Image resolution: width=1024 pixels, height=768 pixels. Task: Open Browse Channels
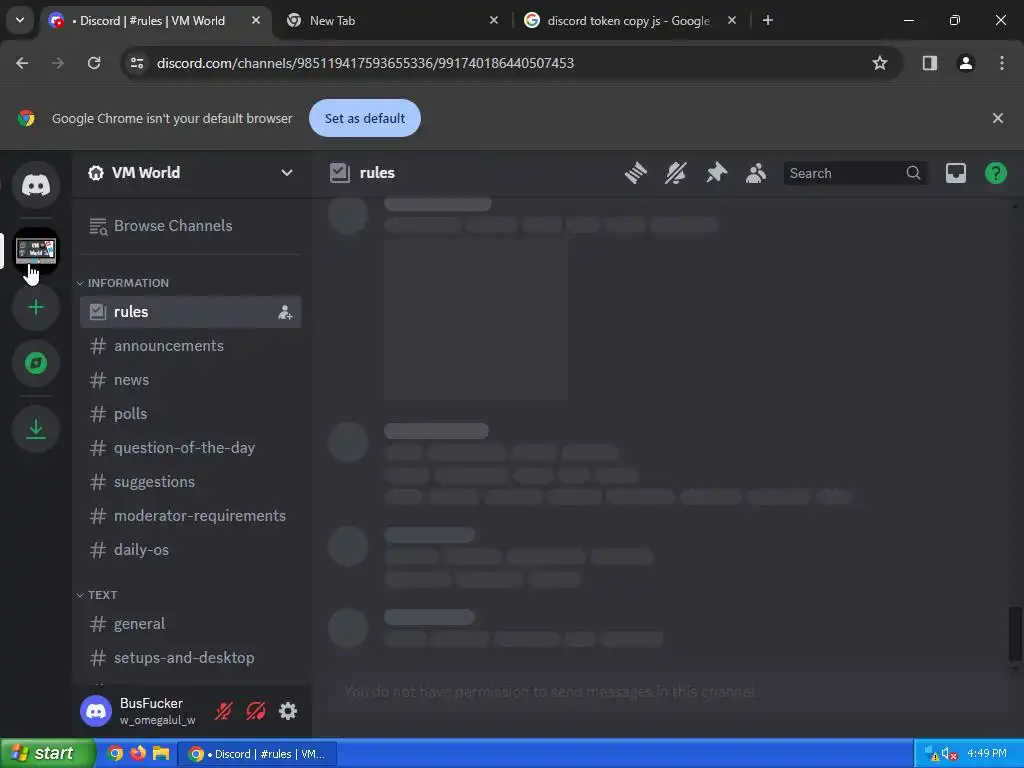coord(189,226)
